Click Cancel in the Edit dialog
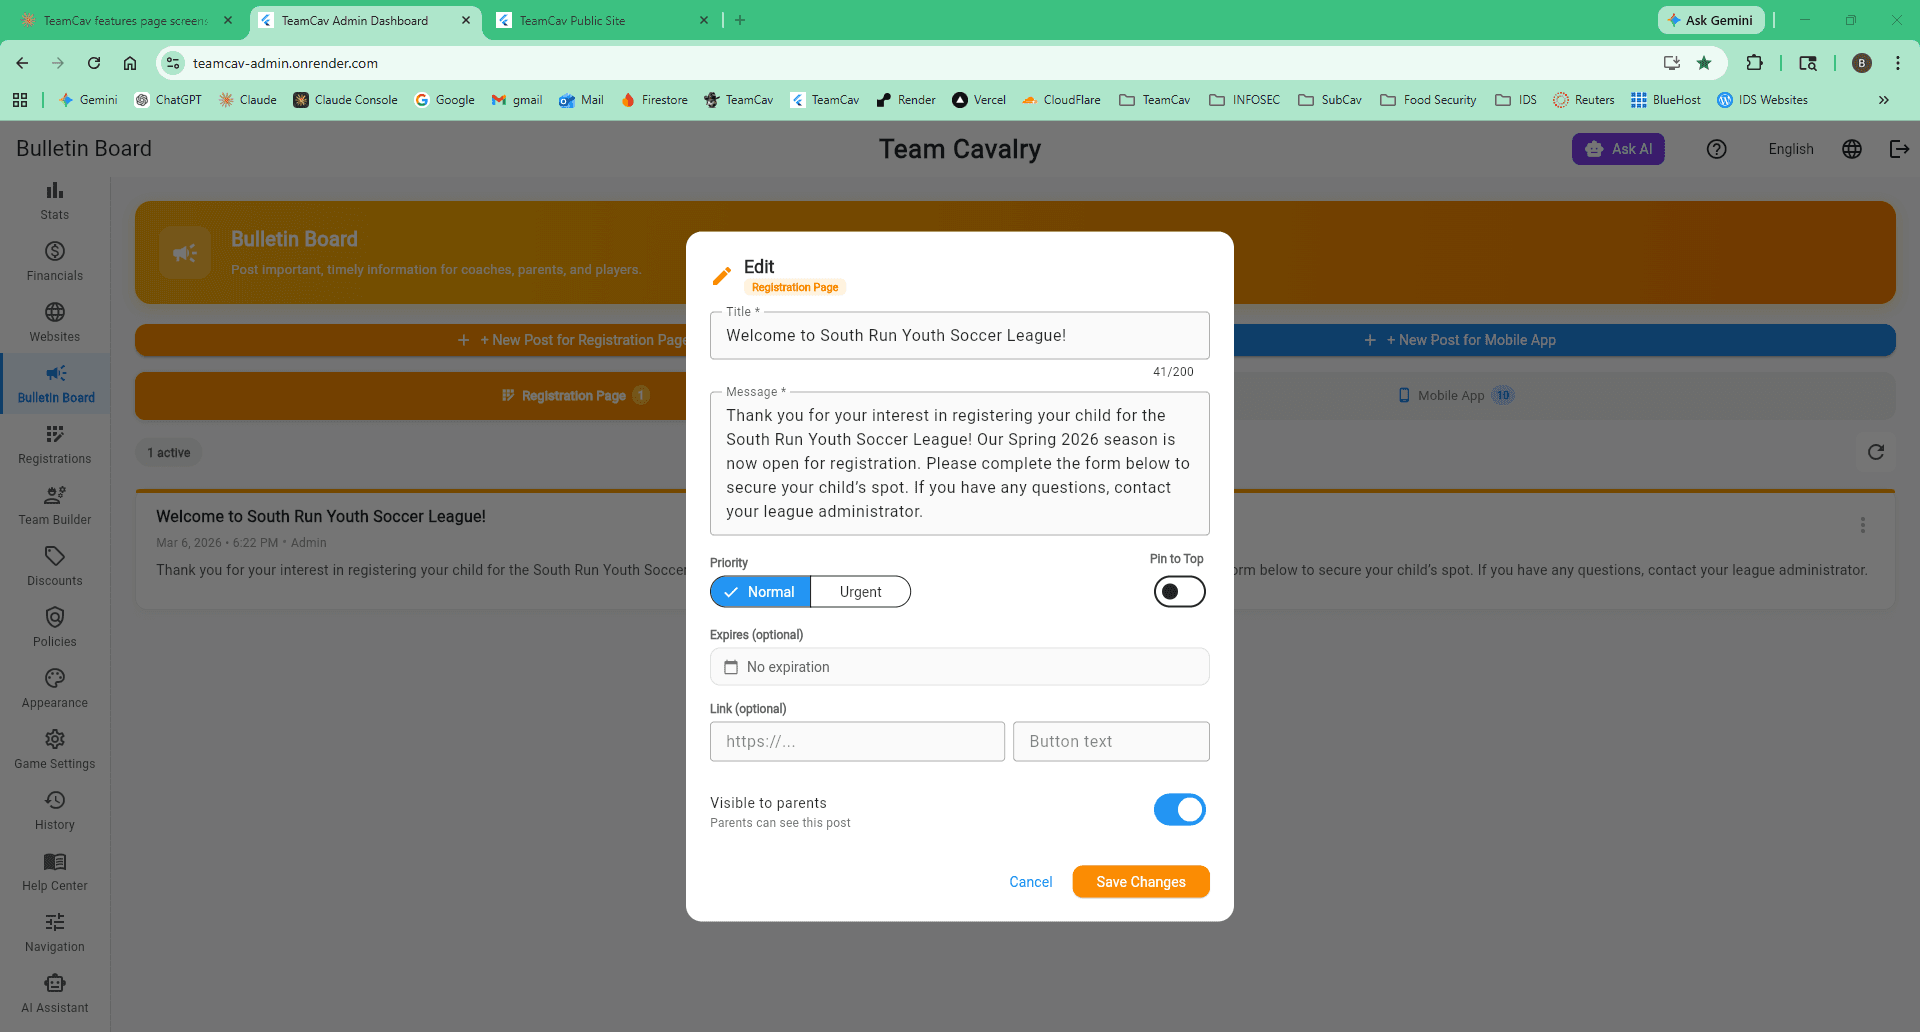1920x1032 pixels. (x=1030, y=882)
